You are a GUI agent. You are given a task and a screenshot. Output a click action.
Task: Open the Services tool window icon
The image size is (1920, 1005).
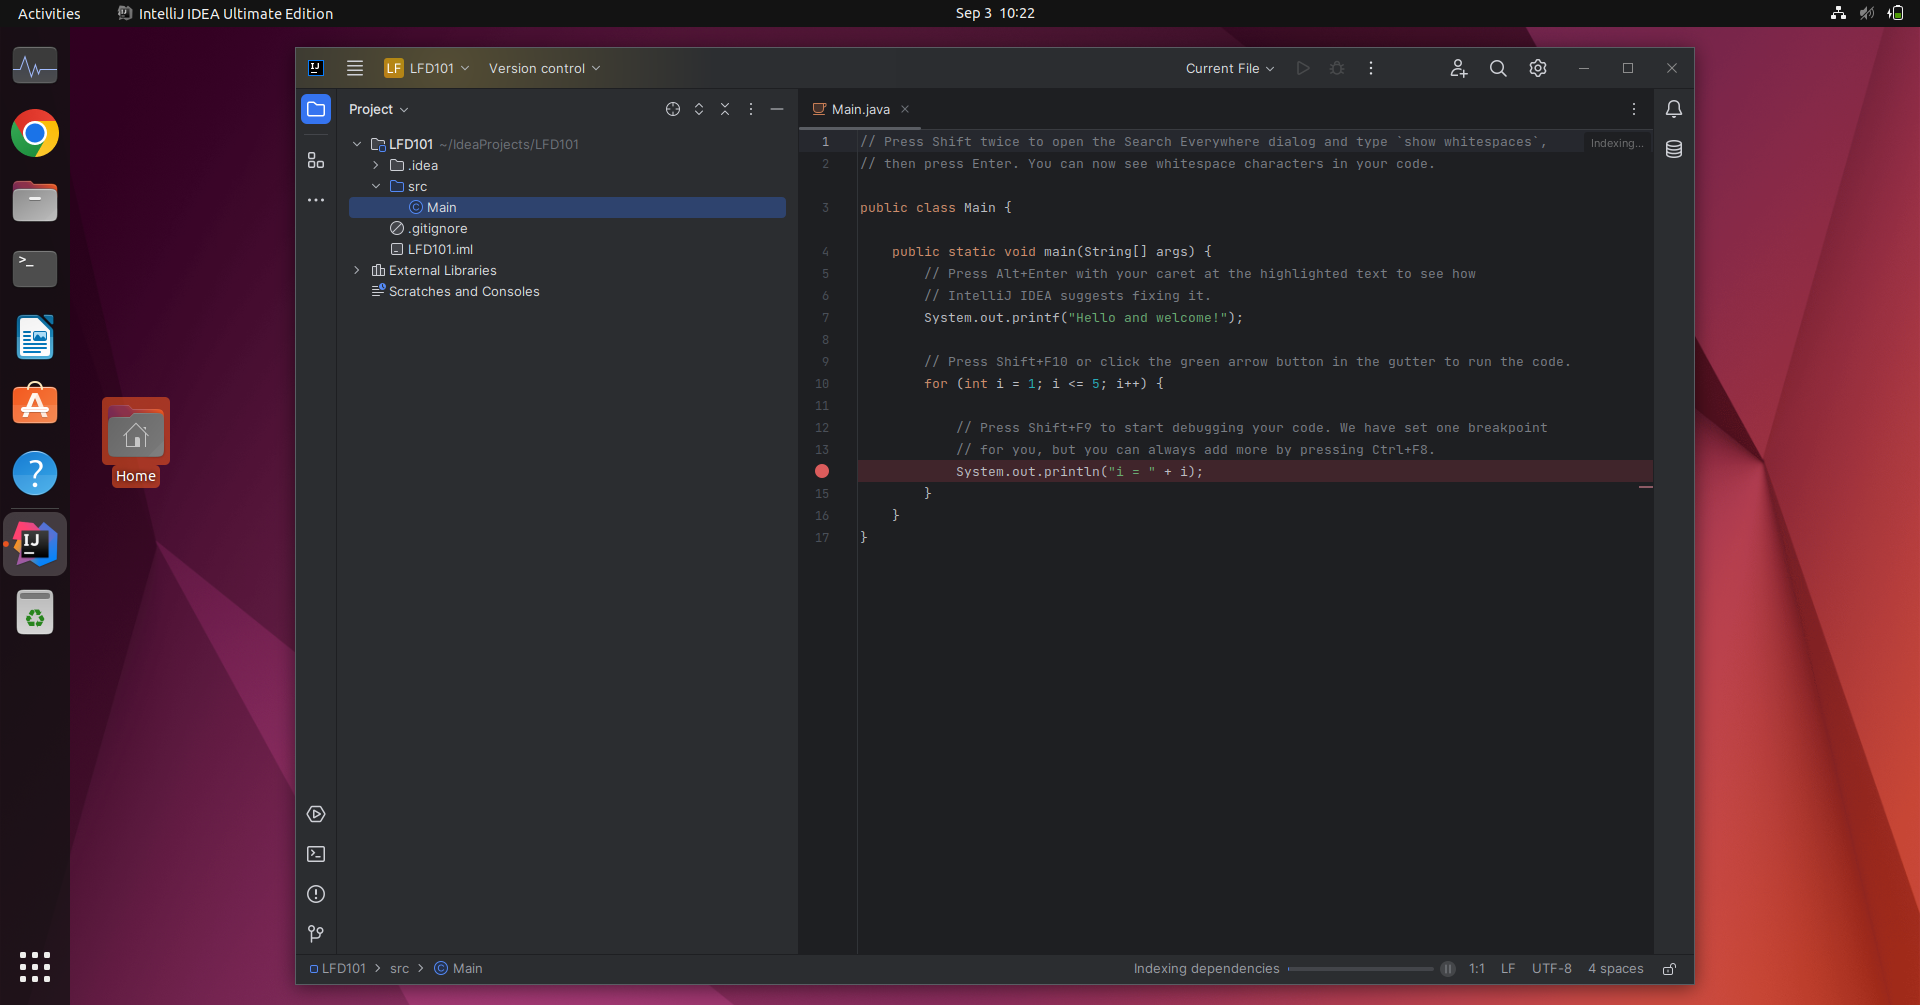[x=316, y=814]
